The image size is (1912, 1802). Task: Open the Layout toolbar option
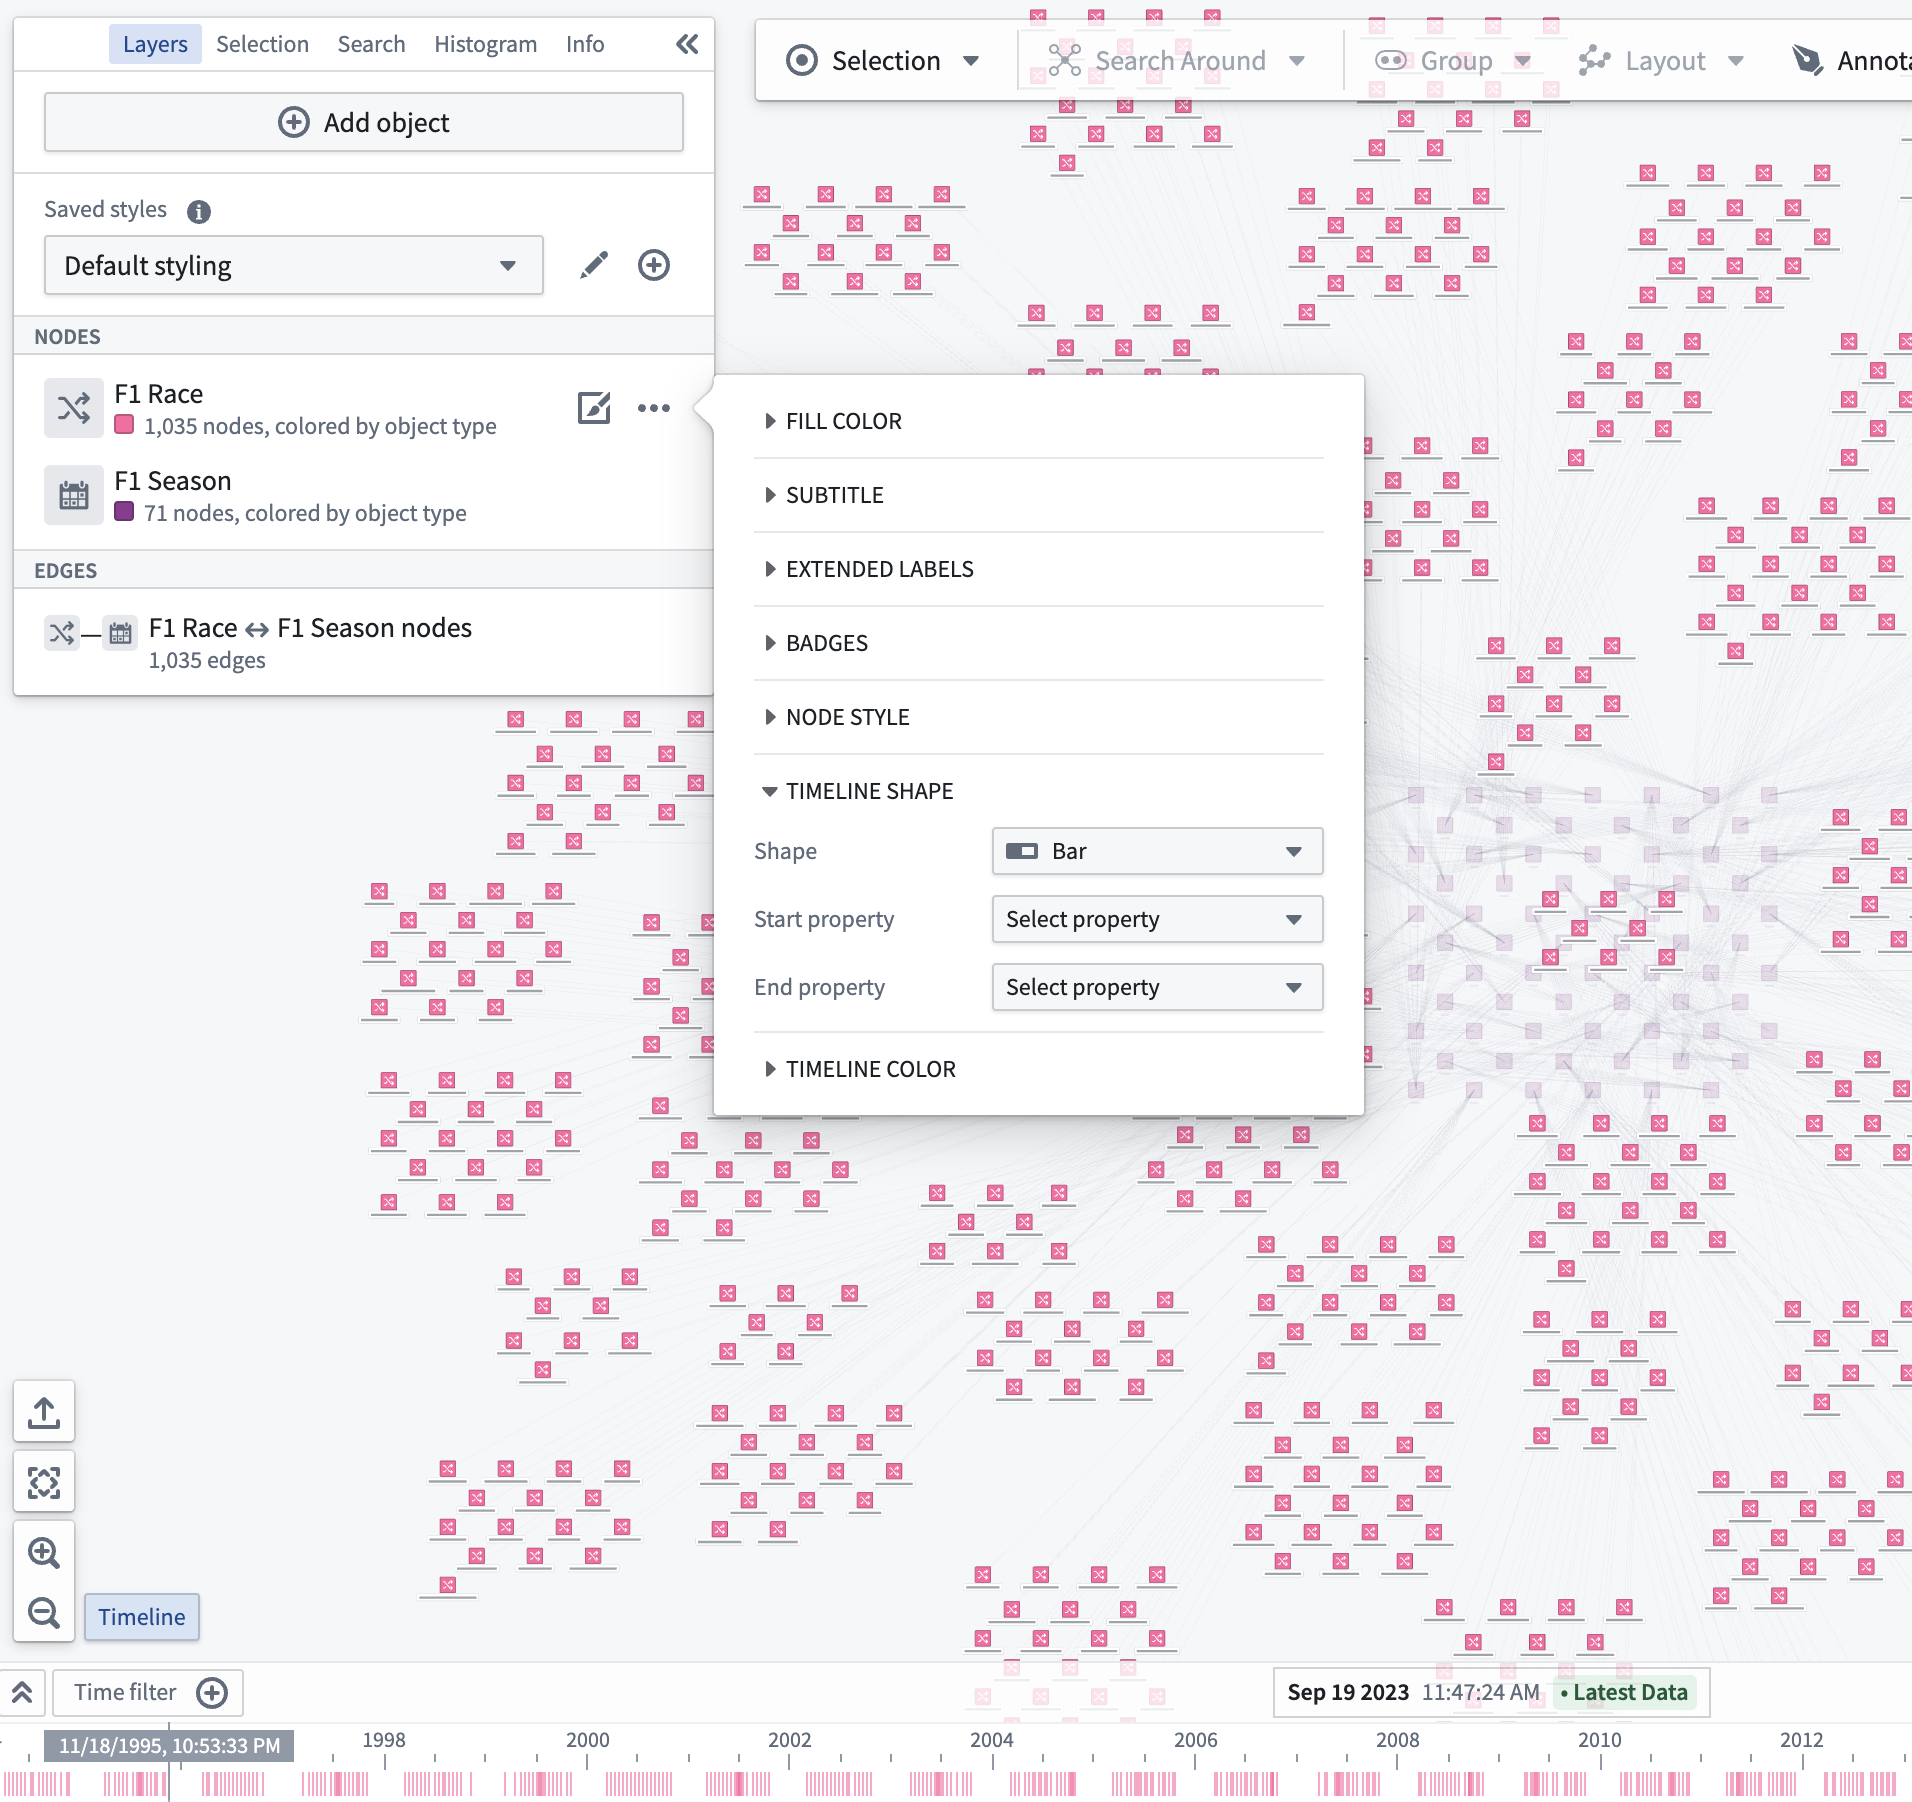1662,61
